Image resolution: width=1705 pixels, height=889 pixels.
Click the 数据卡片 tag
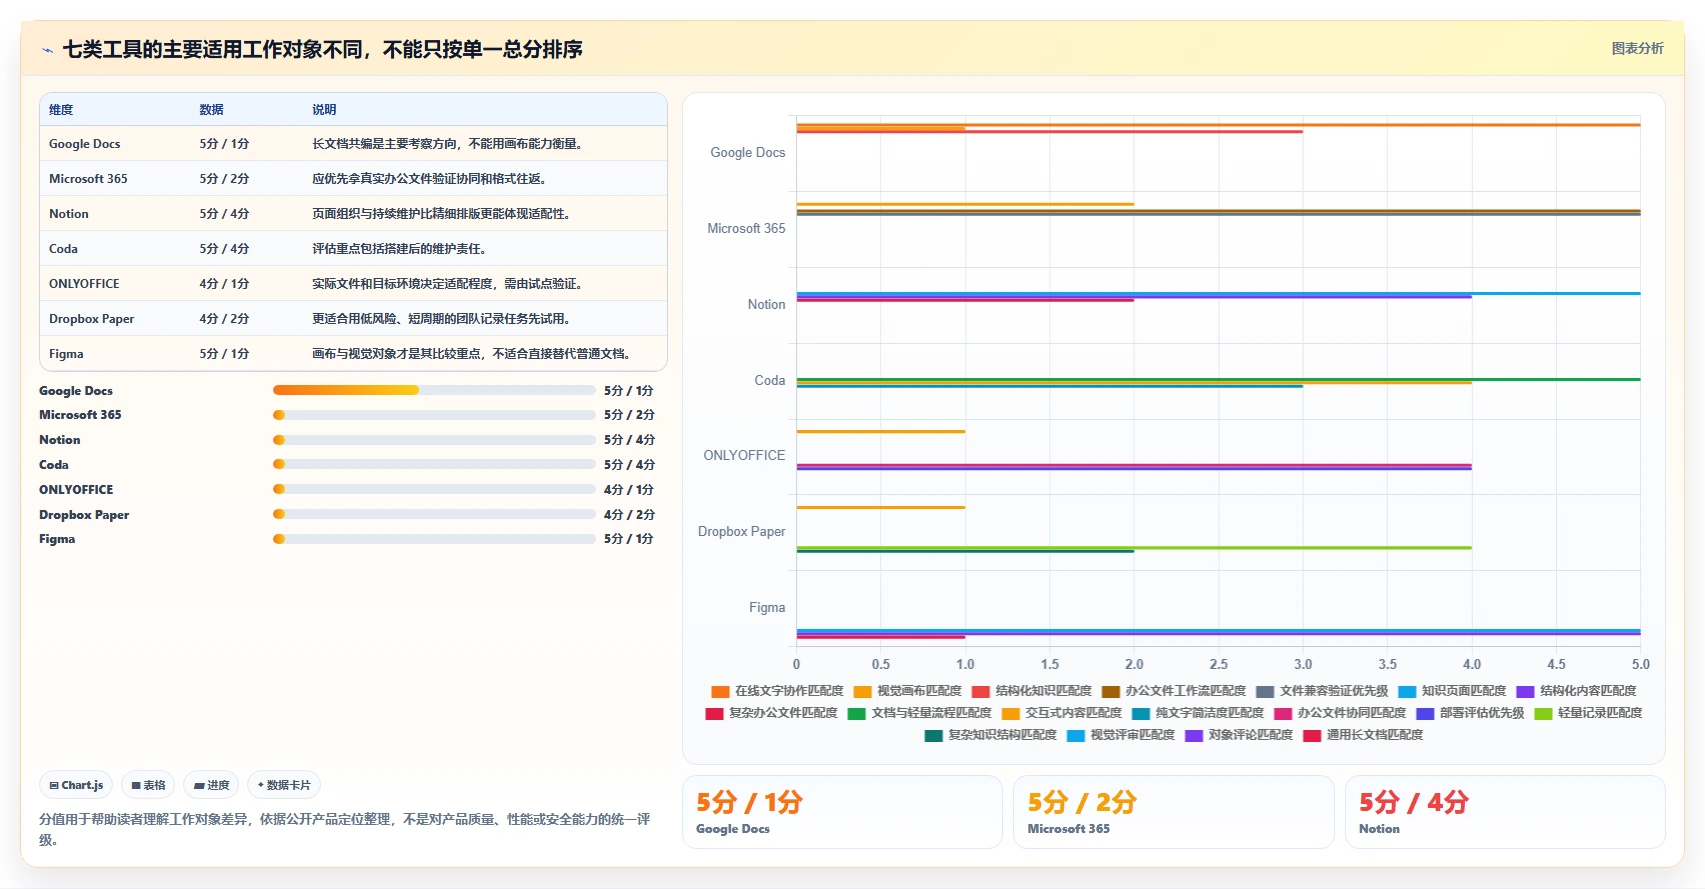pyautogui.click(x=284, y=785)
